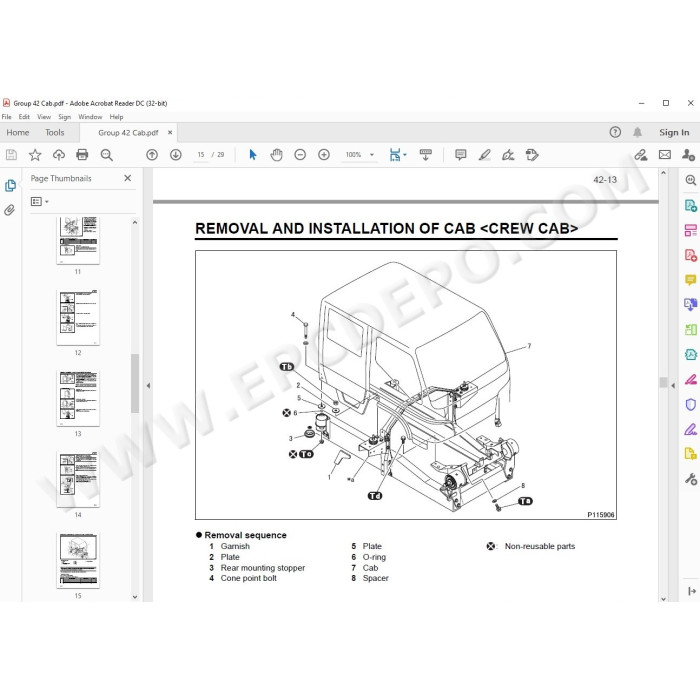The height and width of the screenshot is (700, 700).
Task: Click the Save file icon
Action: click(11, 155)
